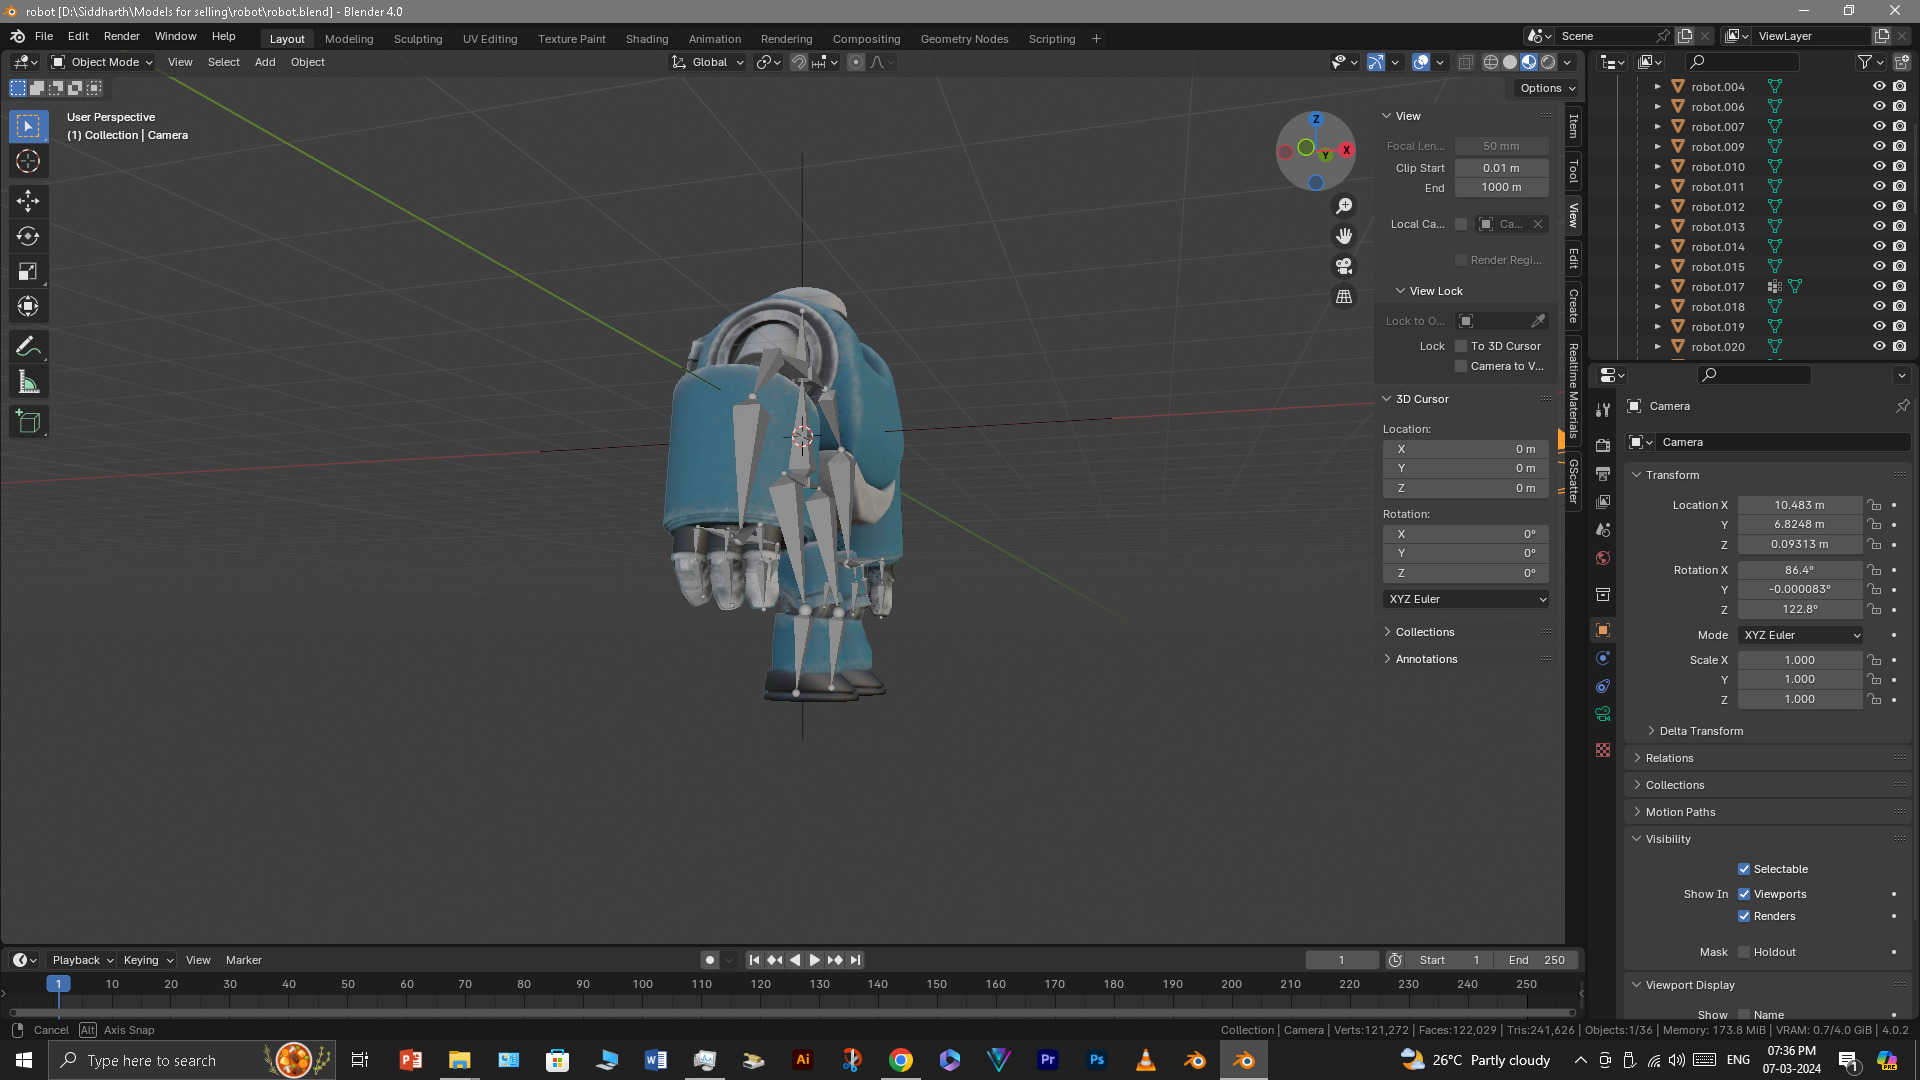This screenshot has height=1080, width=1920.
Task: Select the Move tool
Action: click(x=28, y=201)
